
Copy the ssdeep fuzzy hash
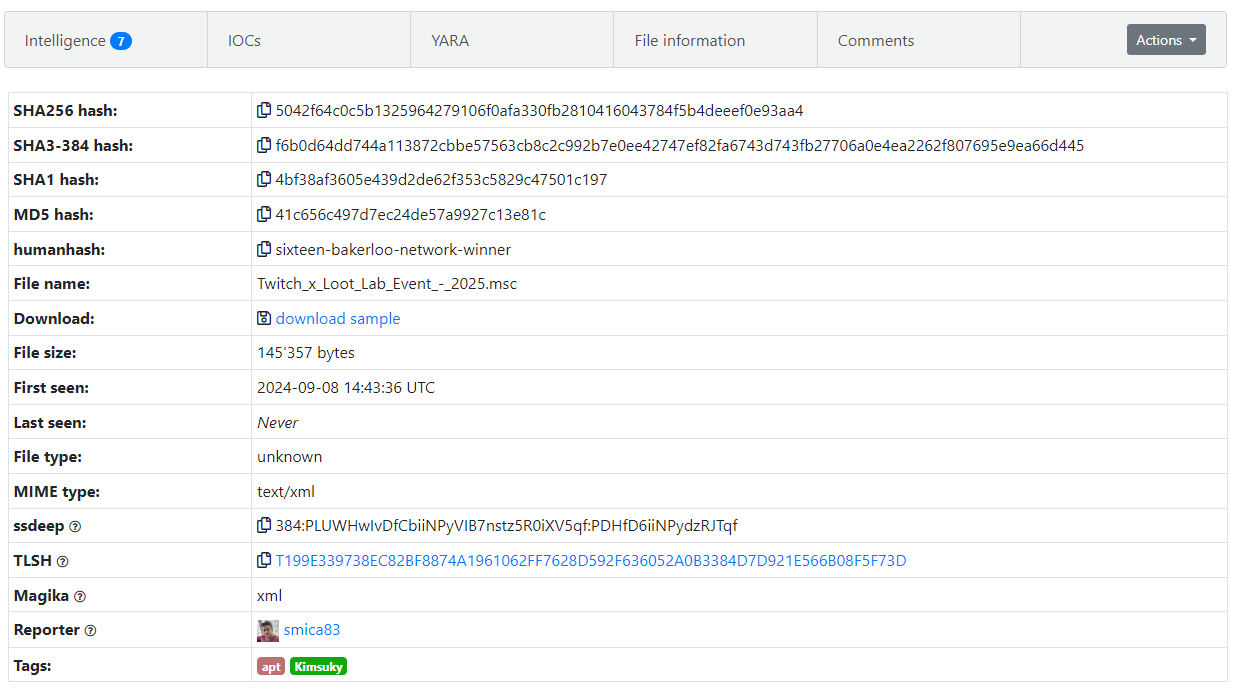click(x=264, y=525)
